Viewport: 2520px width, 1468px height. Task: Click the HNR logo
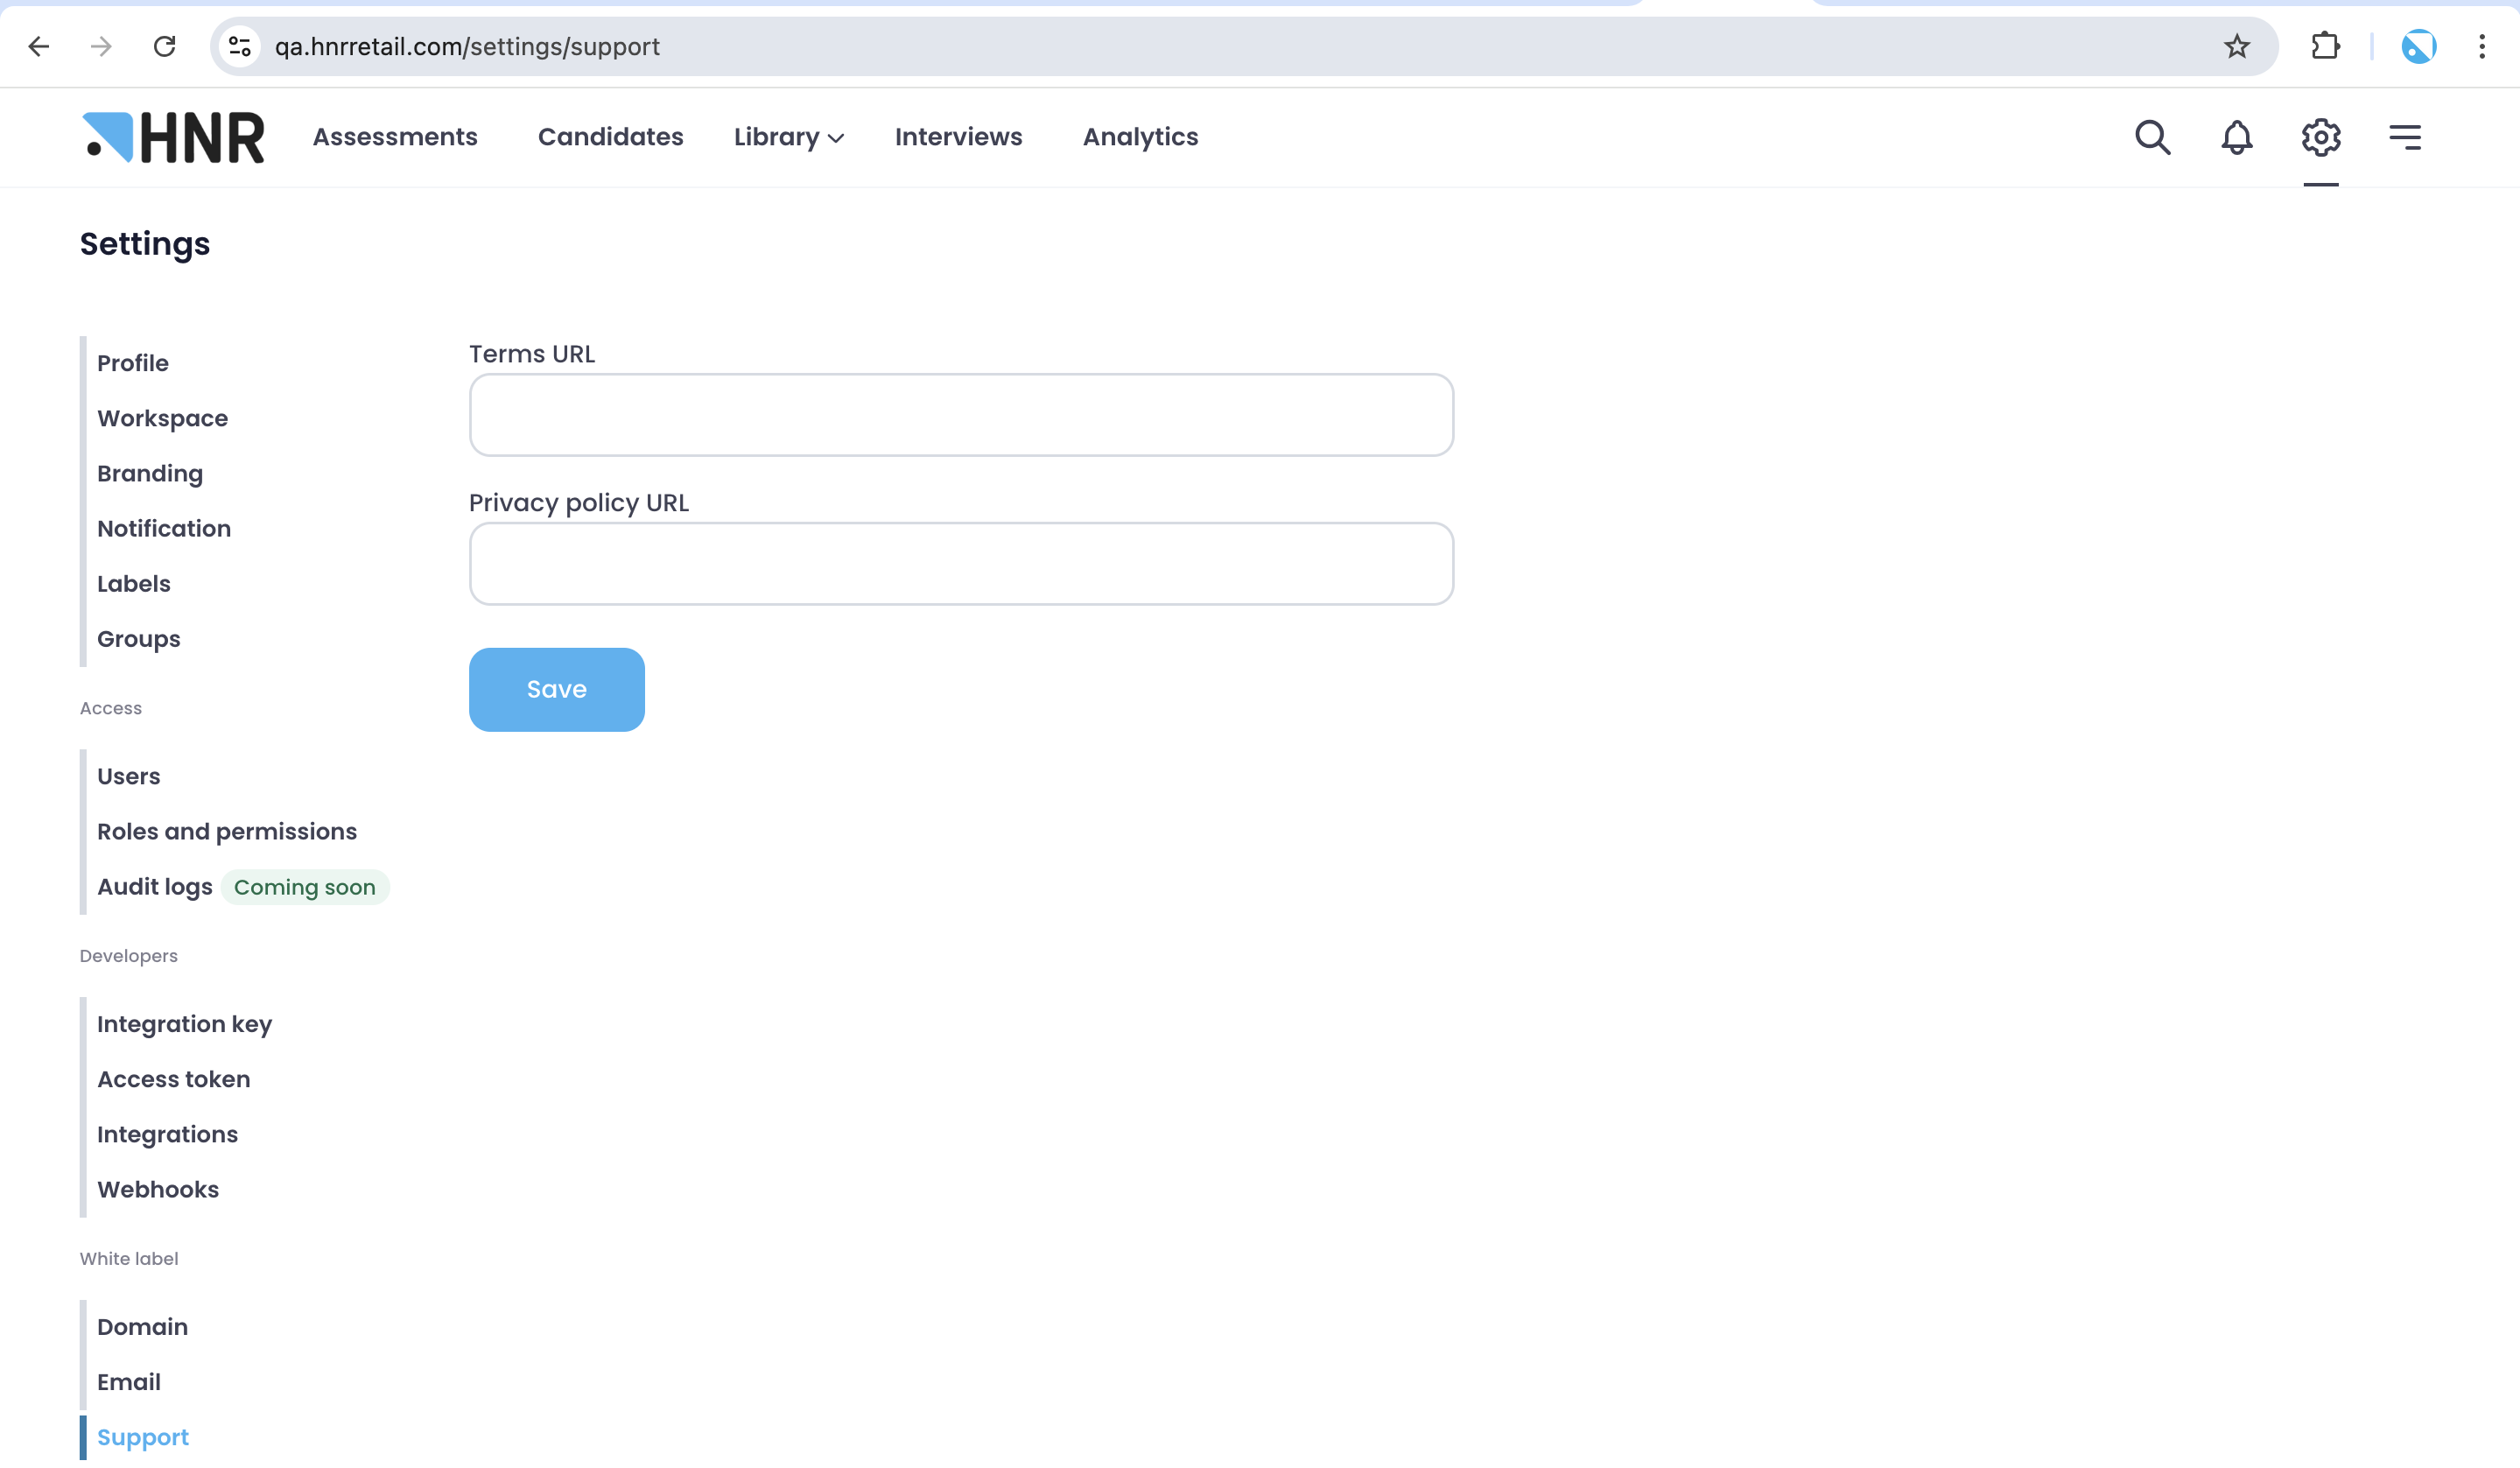[173, 137]
